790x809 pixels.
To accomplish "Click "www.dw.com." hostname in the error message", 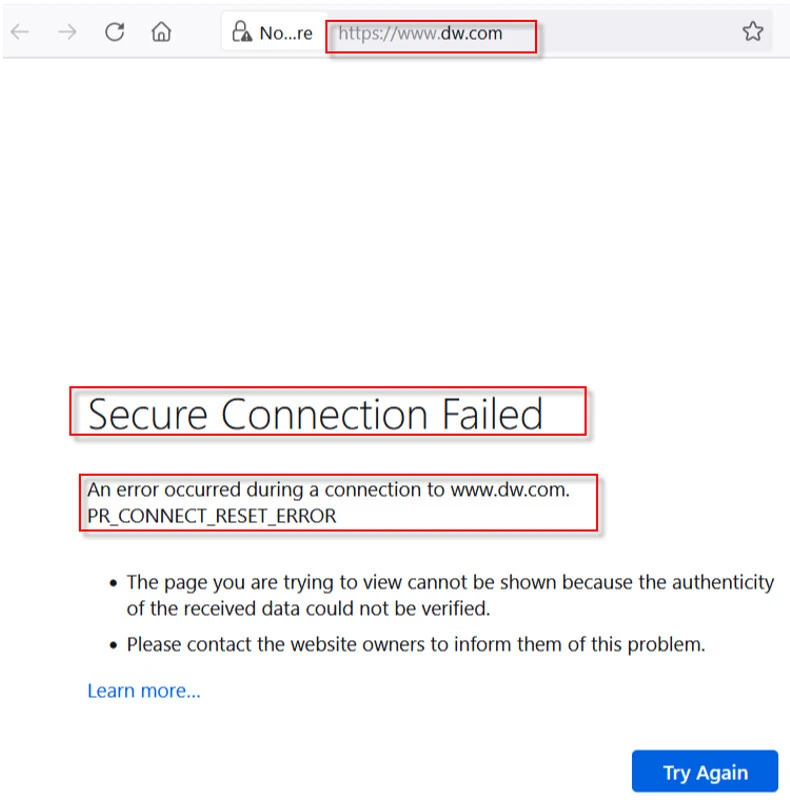I will (x=510, y=490).
